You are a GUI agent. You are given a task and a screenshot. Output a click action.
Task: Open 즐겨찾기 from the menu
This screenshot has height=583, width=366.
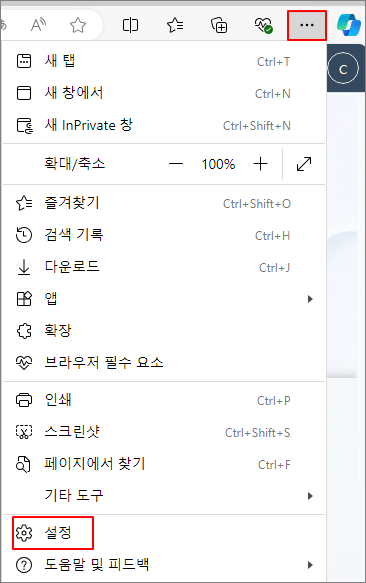click(x=164, y=203)
